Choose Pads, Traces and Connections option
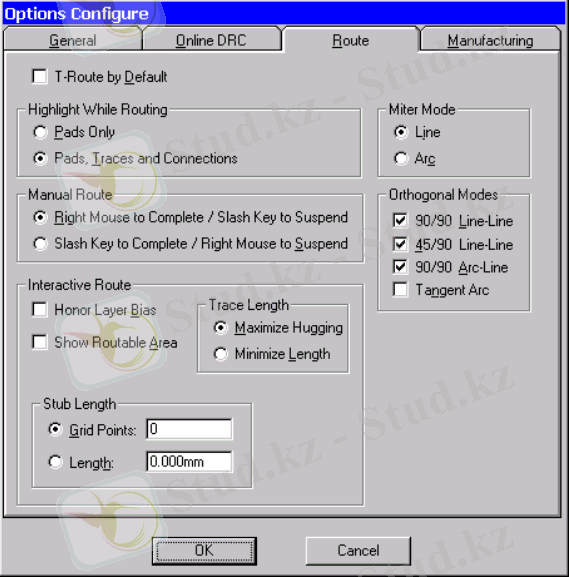569x577 pixels. pyautogui.click(x=40, y=158)
